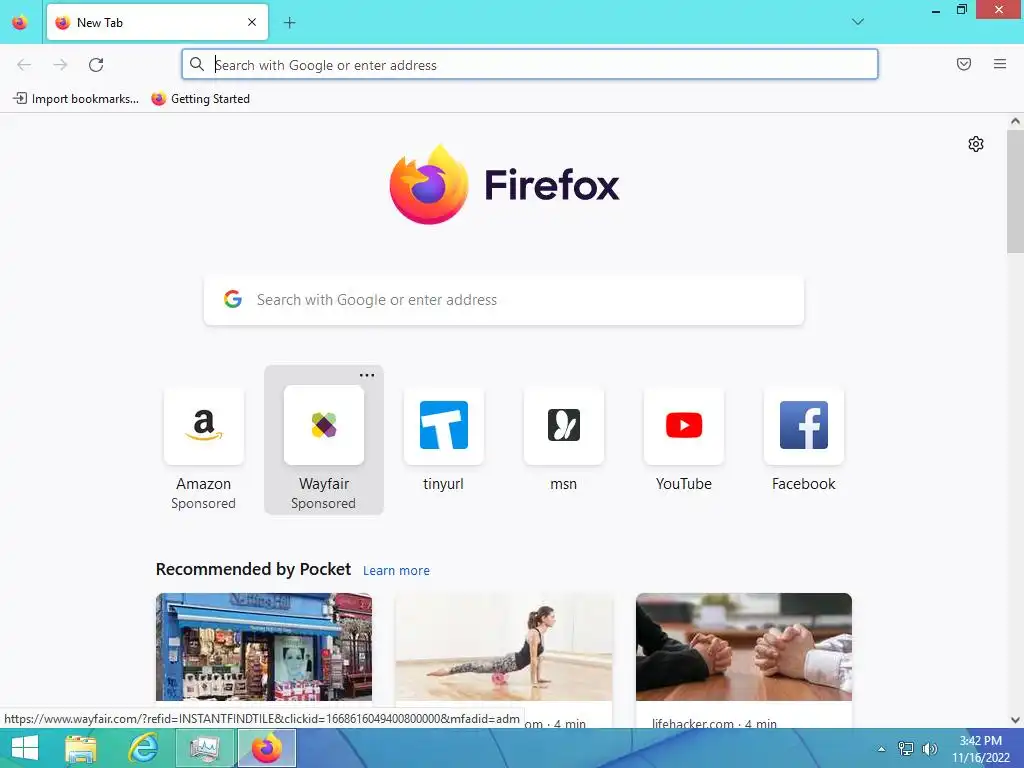
Task: Click the magnifier icon in address bar
Action: [x=197, y=64]
